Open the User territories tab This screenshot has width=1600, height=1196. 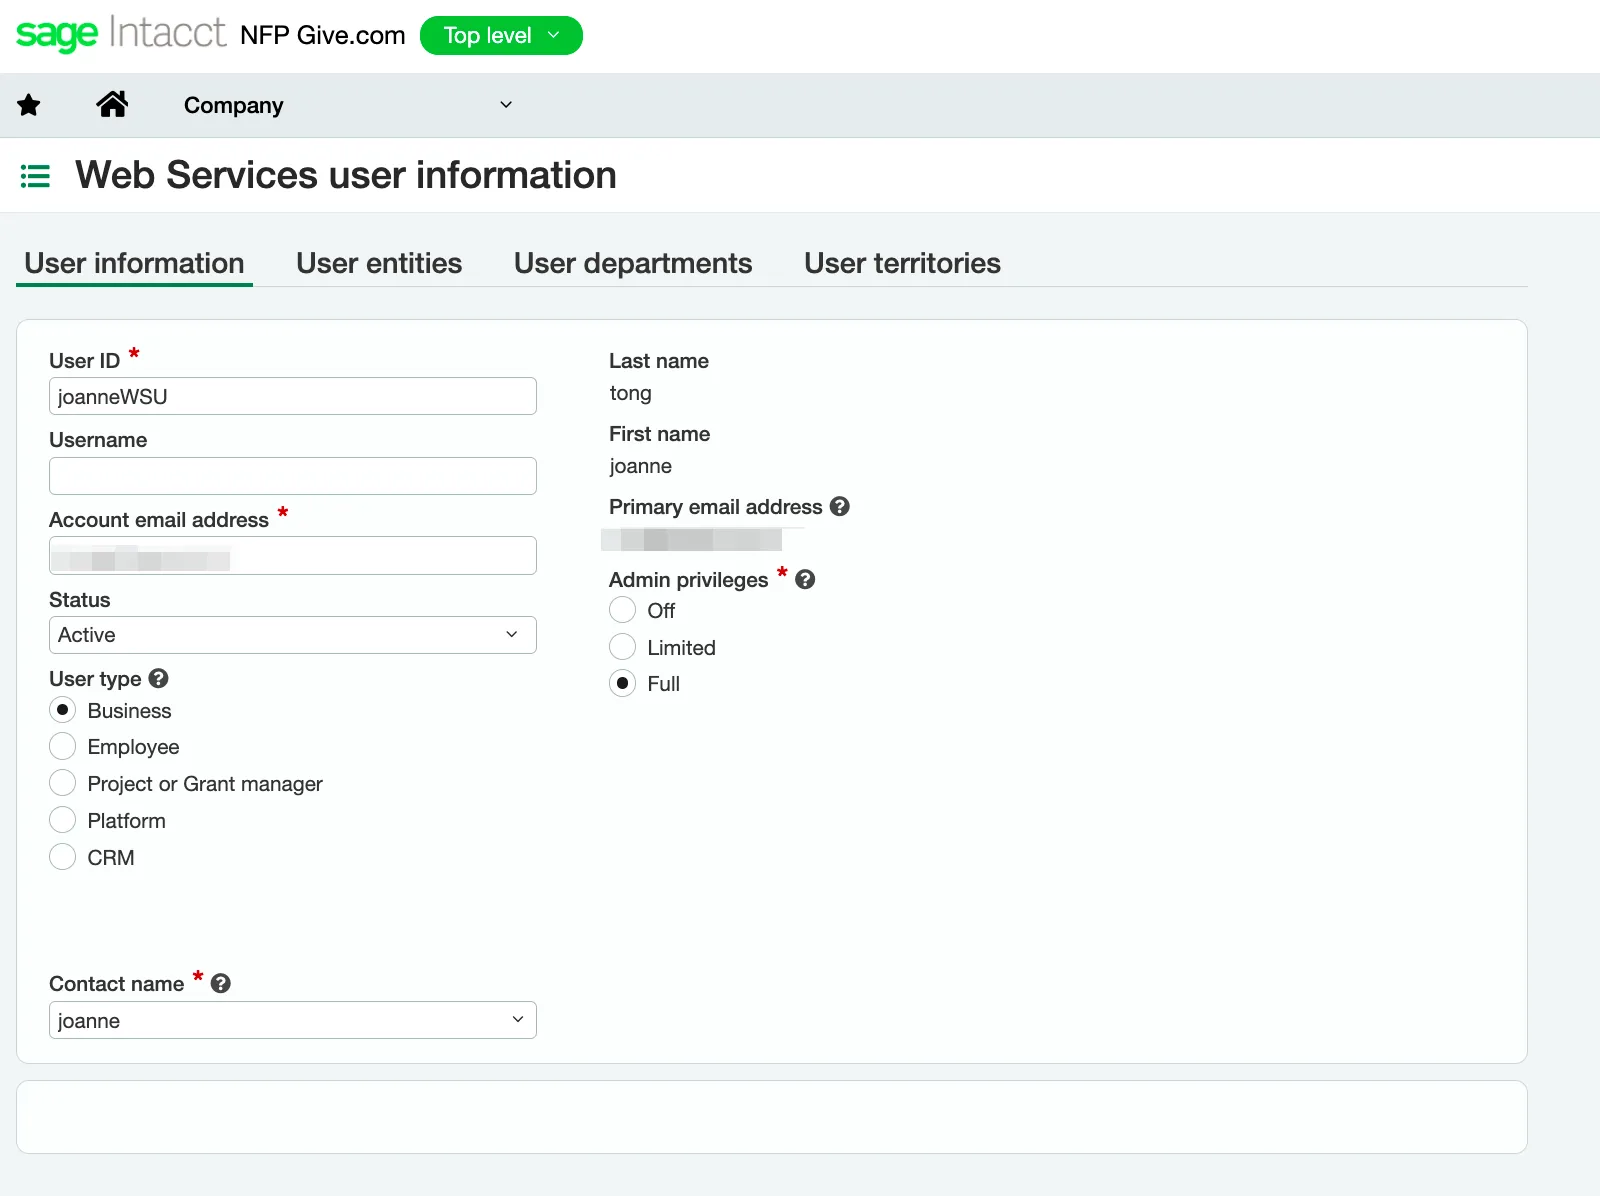point(902,263)
